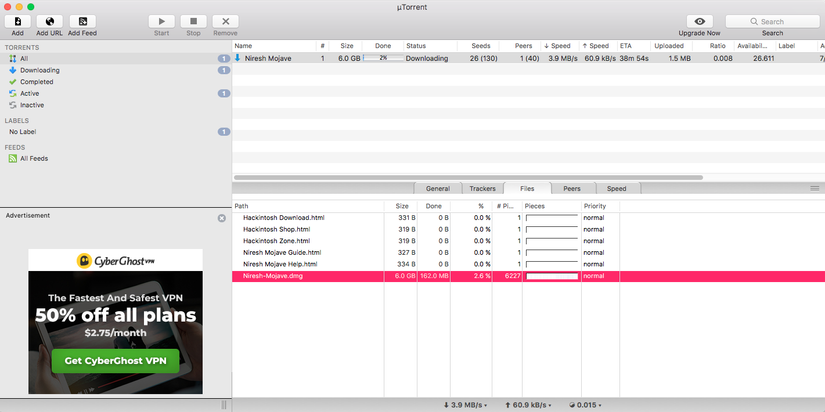The image size is (825, 412).
Task: Click the Search input field
Action: [x=772, y=22]
